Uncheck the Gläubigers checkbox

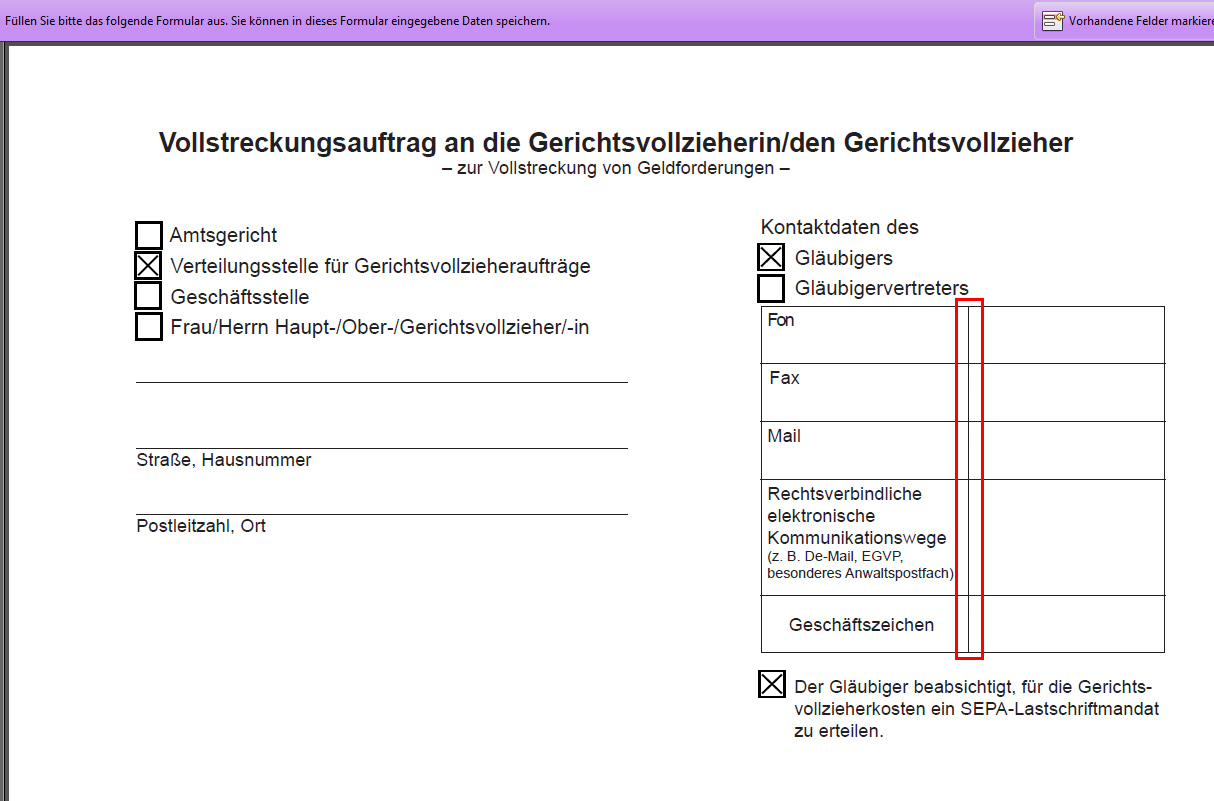tap(771, 257)
